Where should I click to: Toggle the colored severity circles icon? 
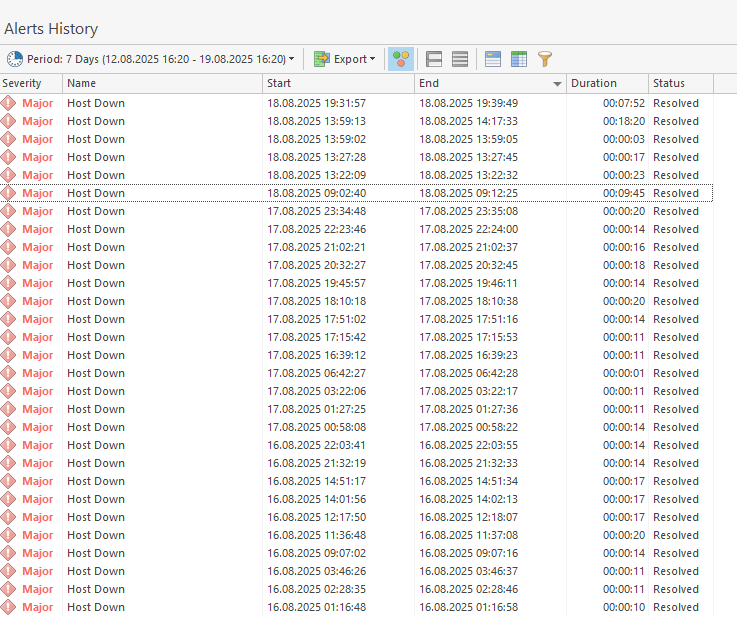pyautogui.click(x=400, y=59)
